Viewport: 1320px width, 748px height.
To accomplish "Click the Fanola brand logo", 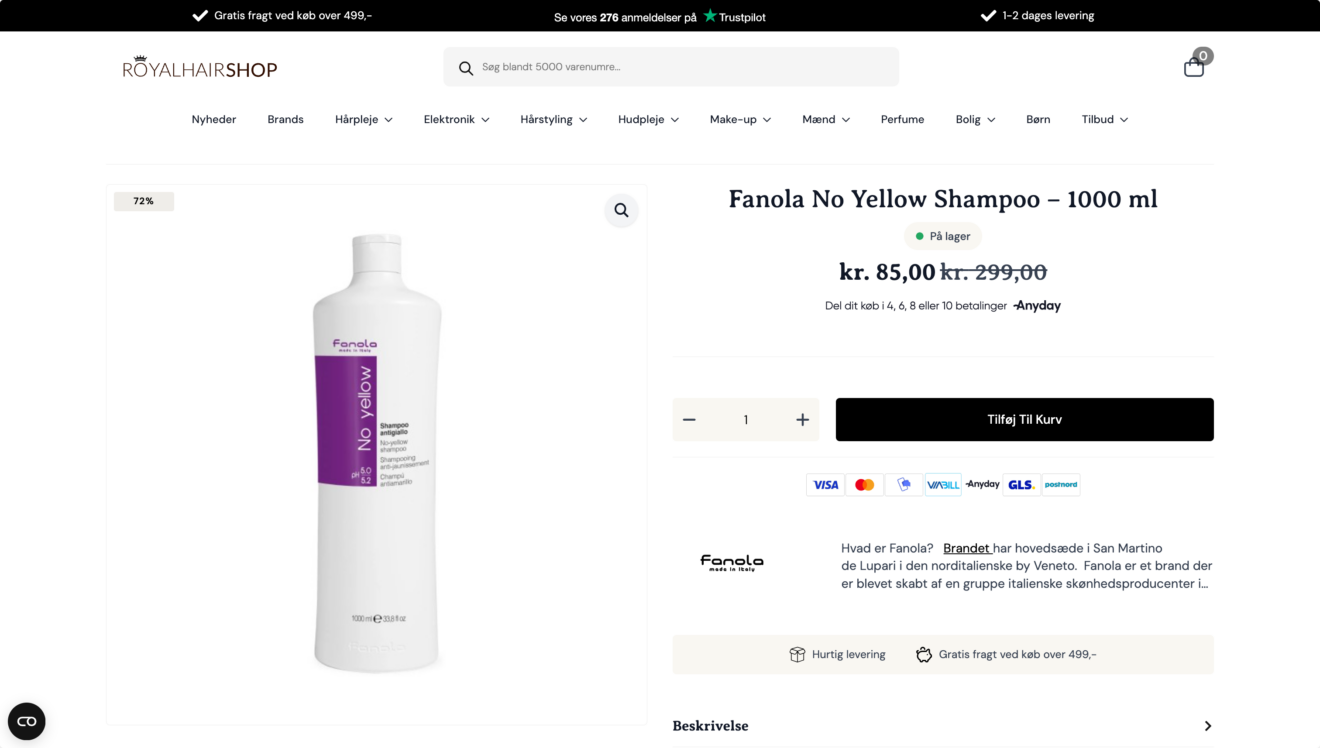I will pos(732,562).
